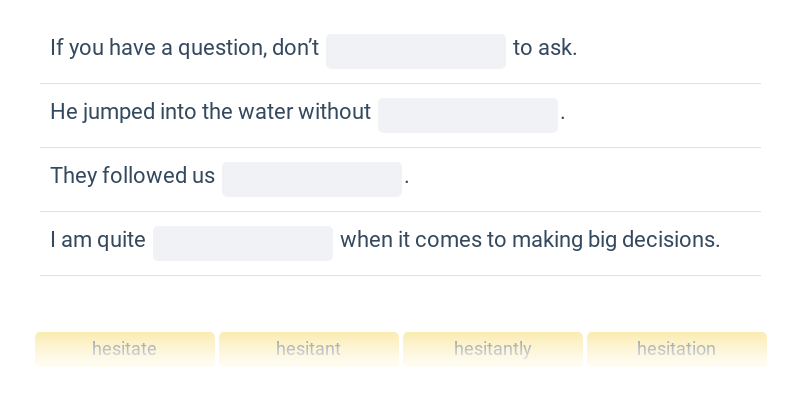This screenshot has width=800, height=400.
Task: Click the text "He jumped into the water without"
Action: [210, 112]
